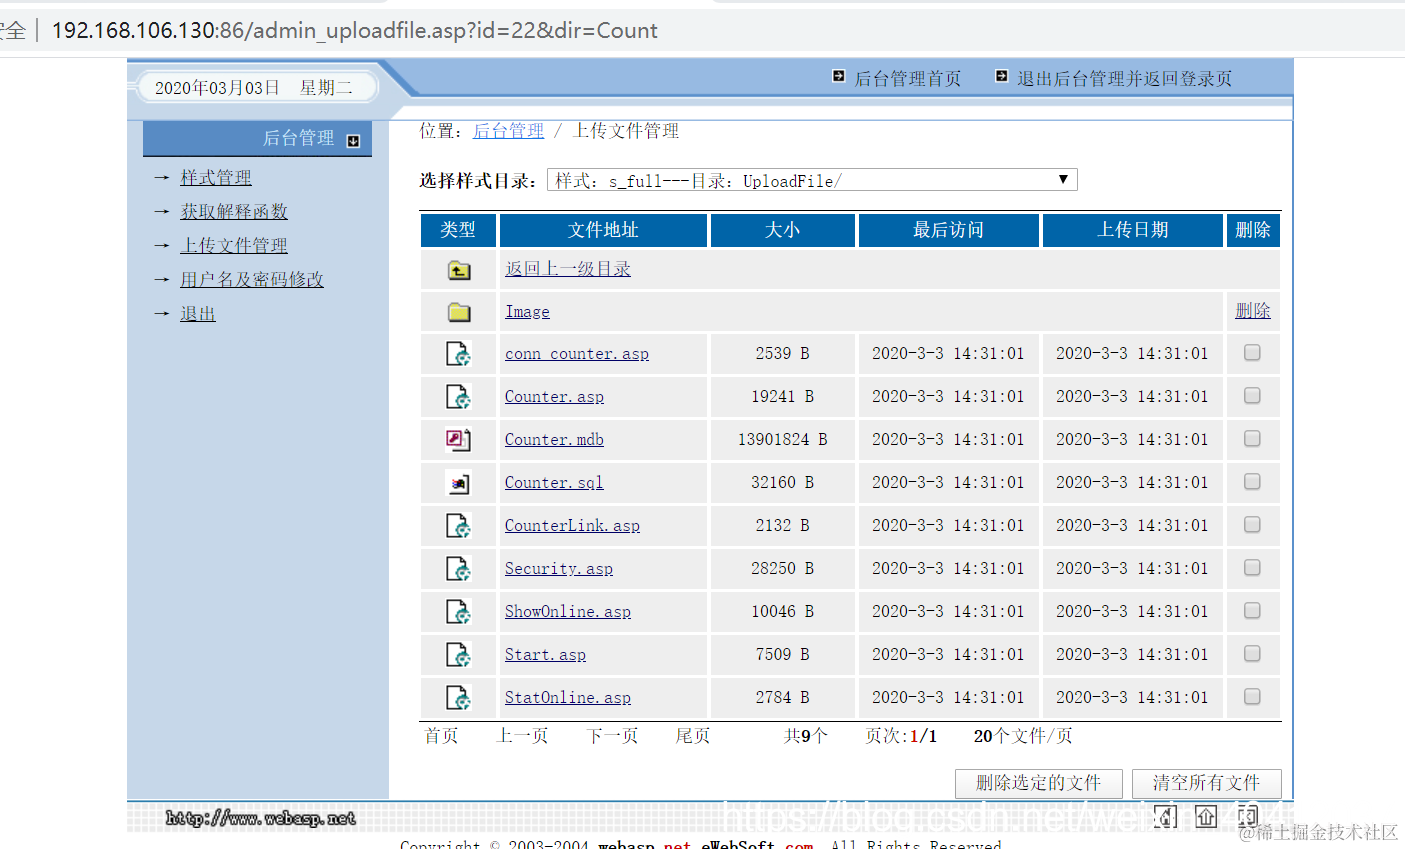Screen dimensions: 1405x849
Task: Open the ShowOnline.asp file link
Action: point(568,612)
